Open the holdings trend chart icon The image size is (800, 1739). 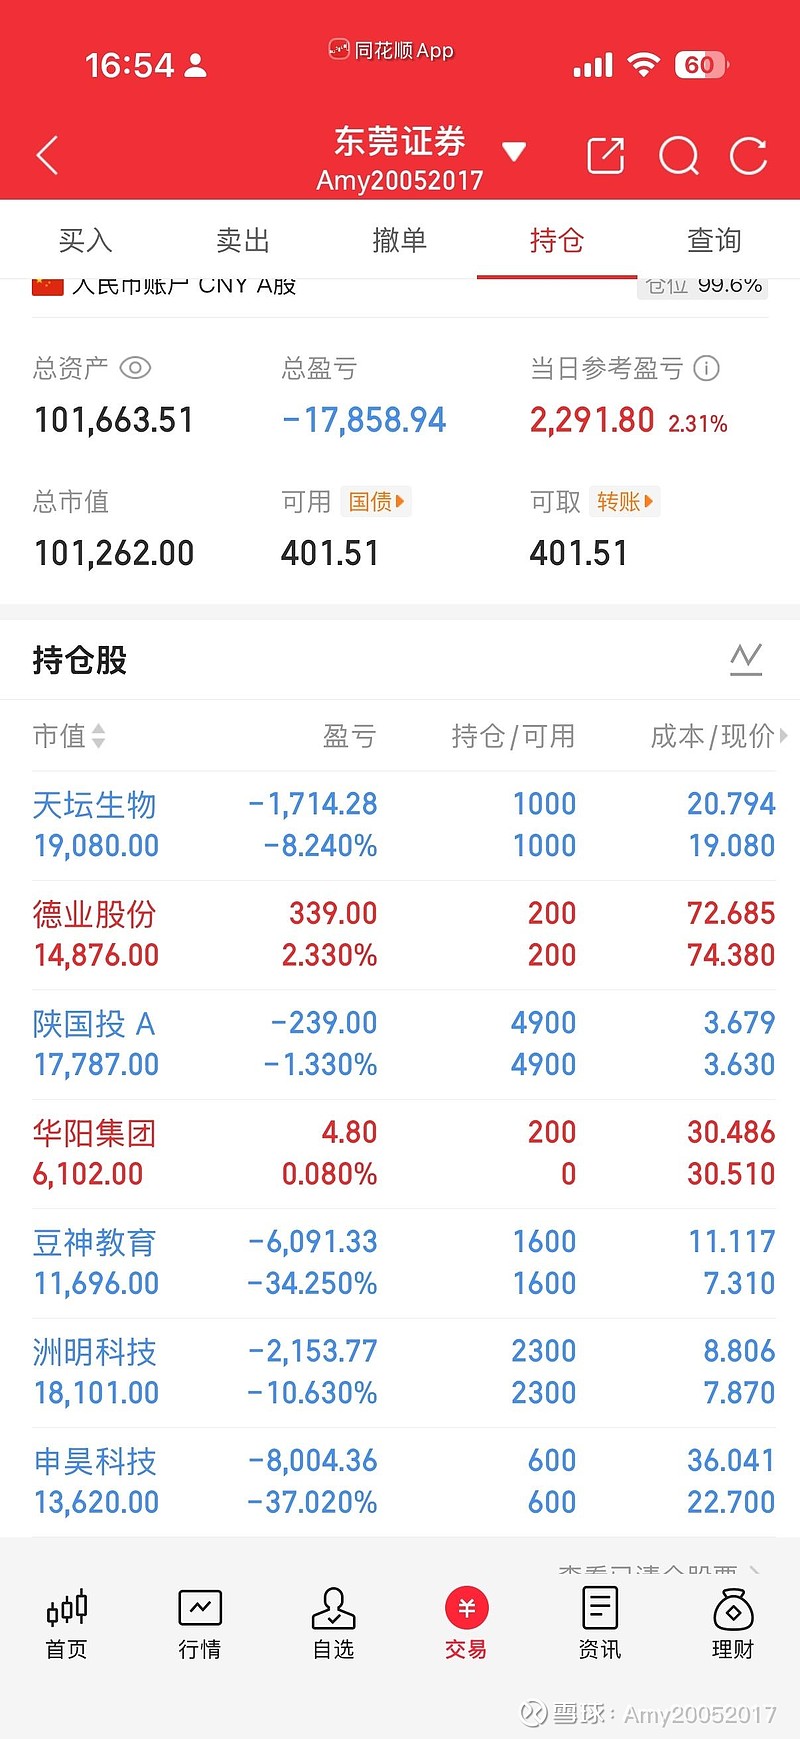(x=746, y=659)
